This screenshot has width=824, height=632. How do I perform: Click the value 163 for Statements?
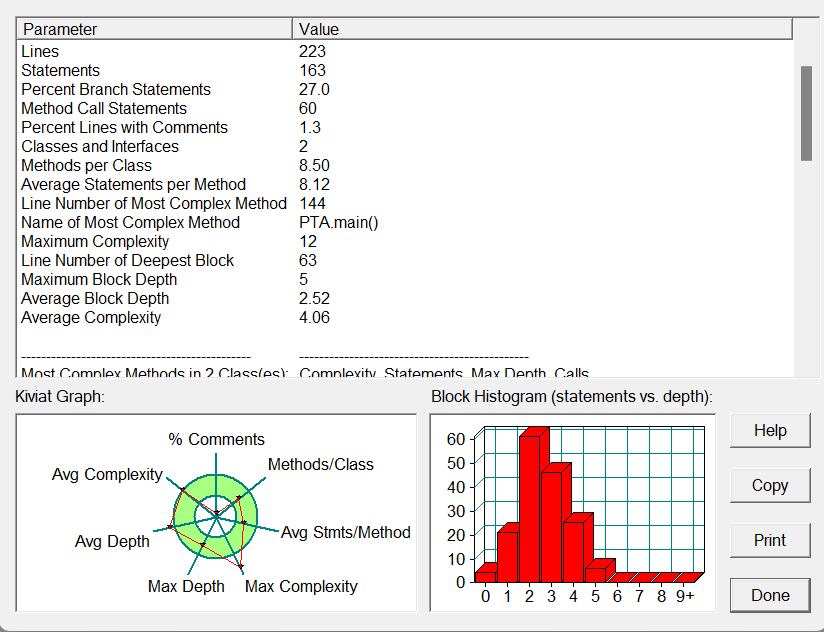312,70
